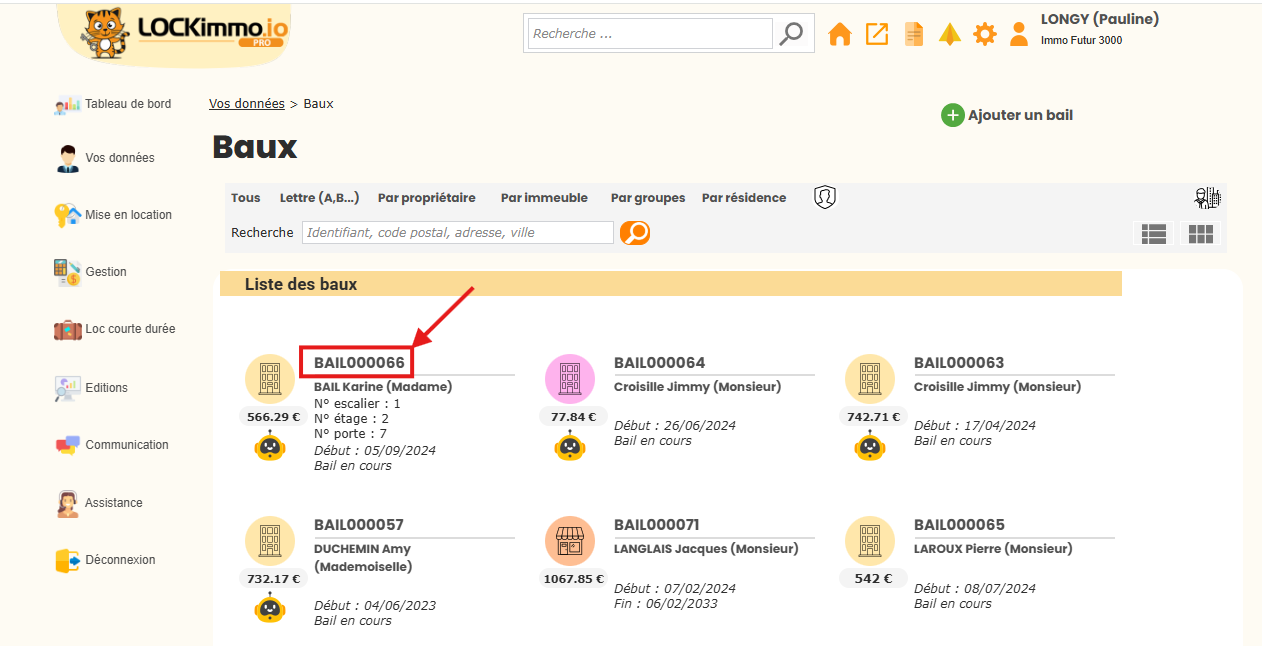The image size is (1262, 646).
Task: Click the magnifier icon beside top search box
Action: (791, 33)
